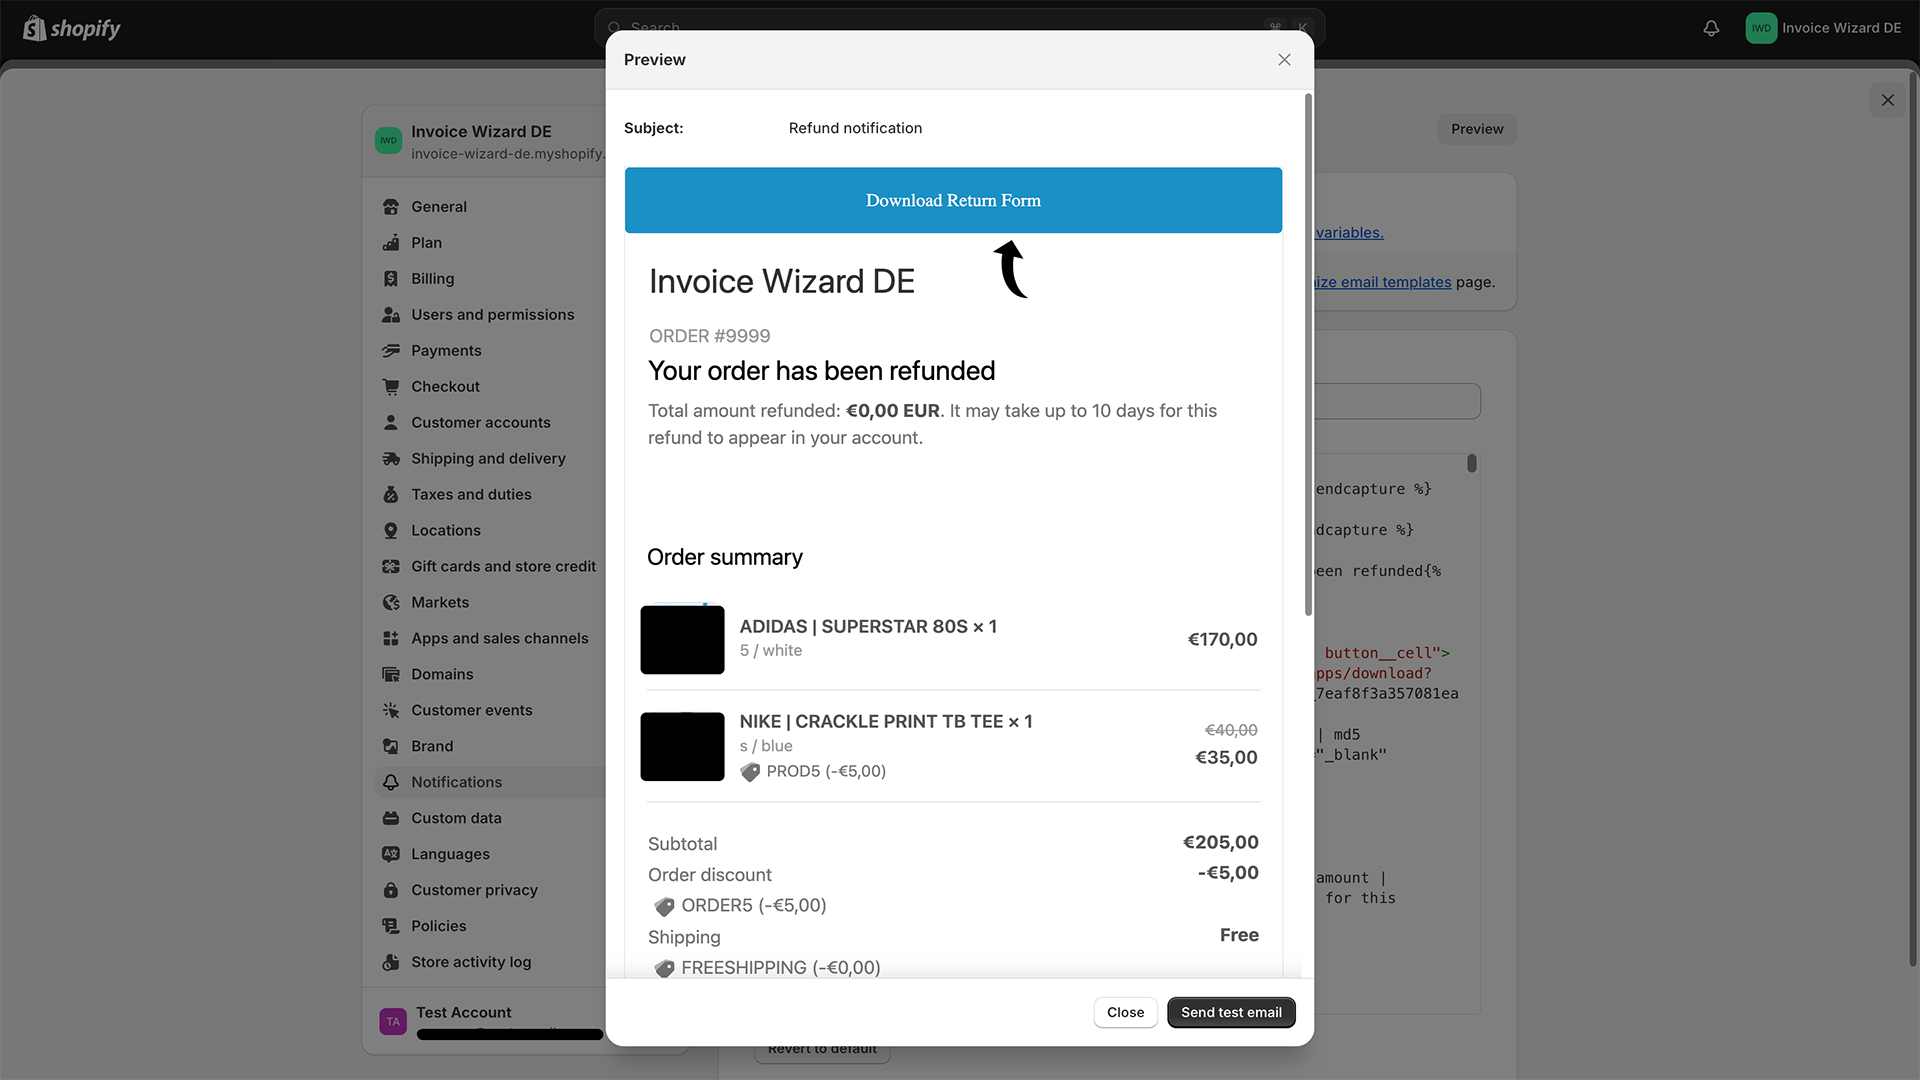Image resolution: width=1920 pixels, height=1080 pixels.
Task: Click the Customer accounts icon
Action: tap(391, 423)
